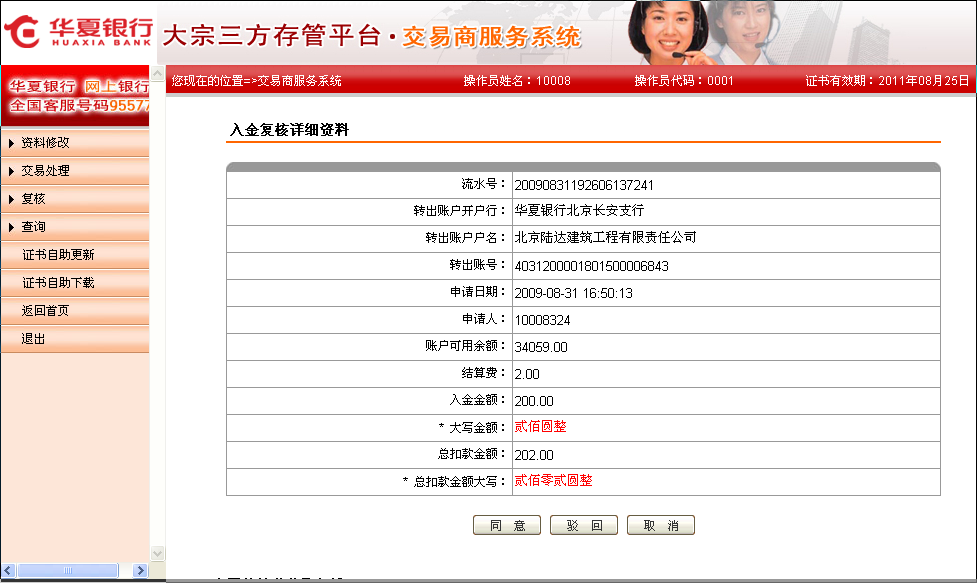
Task: Click the sidebar scroll right arrow
Action: 140,570
